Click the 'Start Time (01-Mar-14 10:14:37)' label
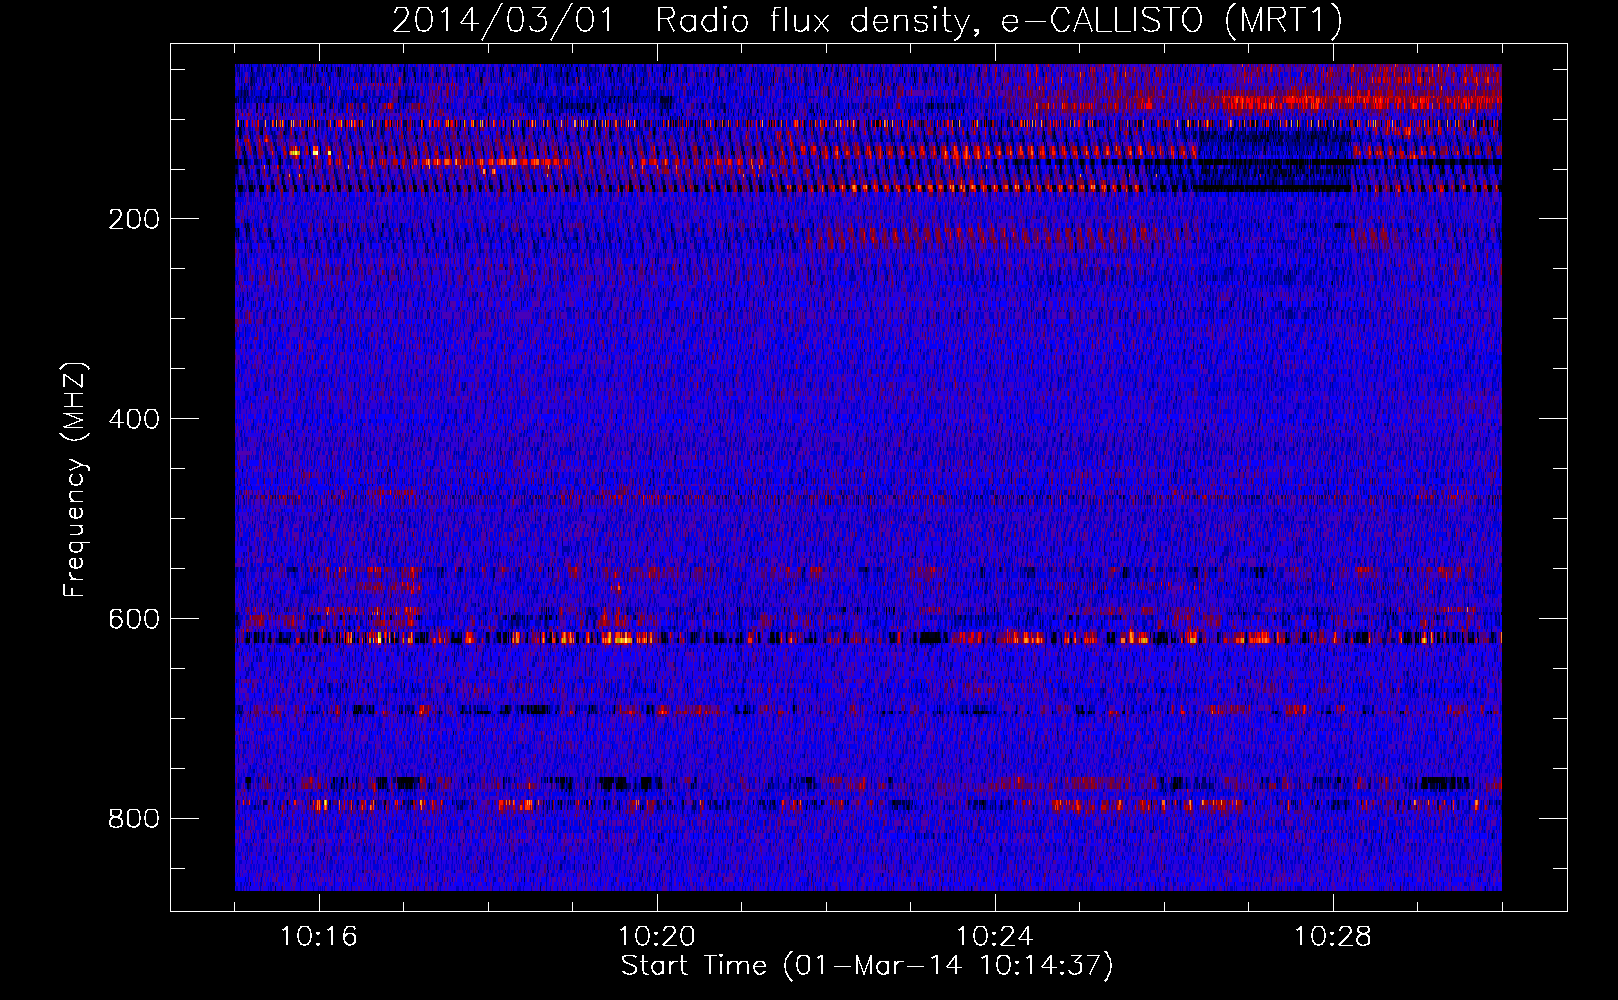This screenshot has height=1000, width=1618. point(867,966)
